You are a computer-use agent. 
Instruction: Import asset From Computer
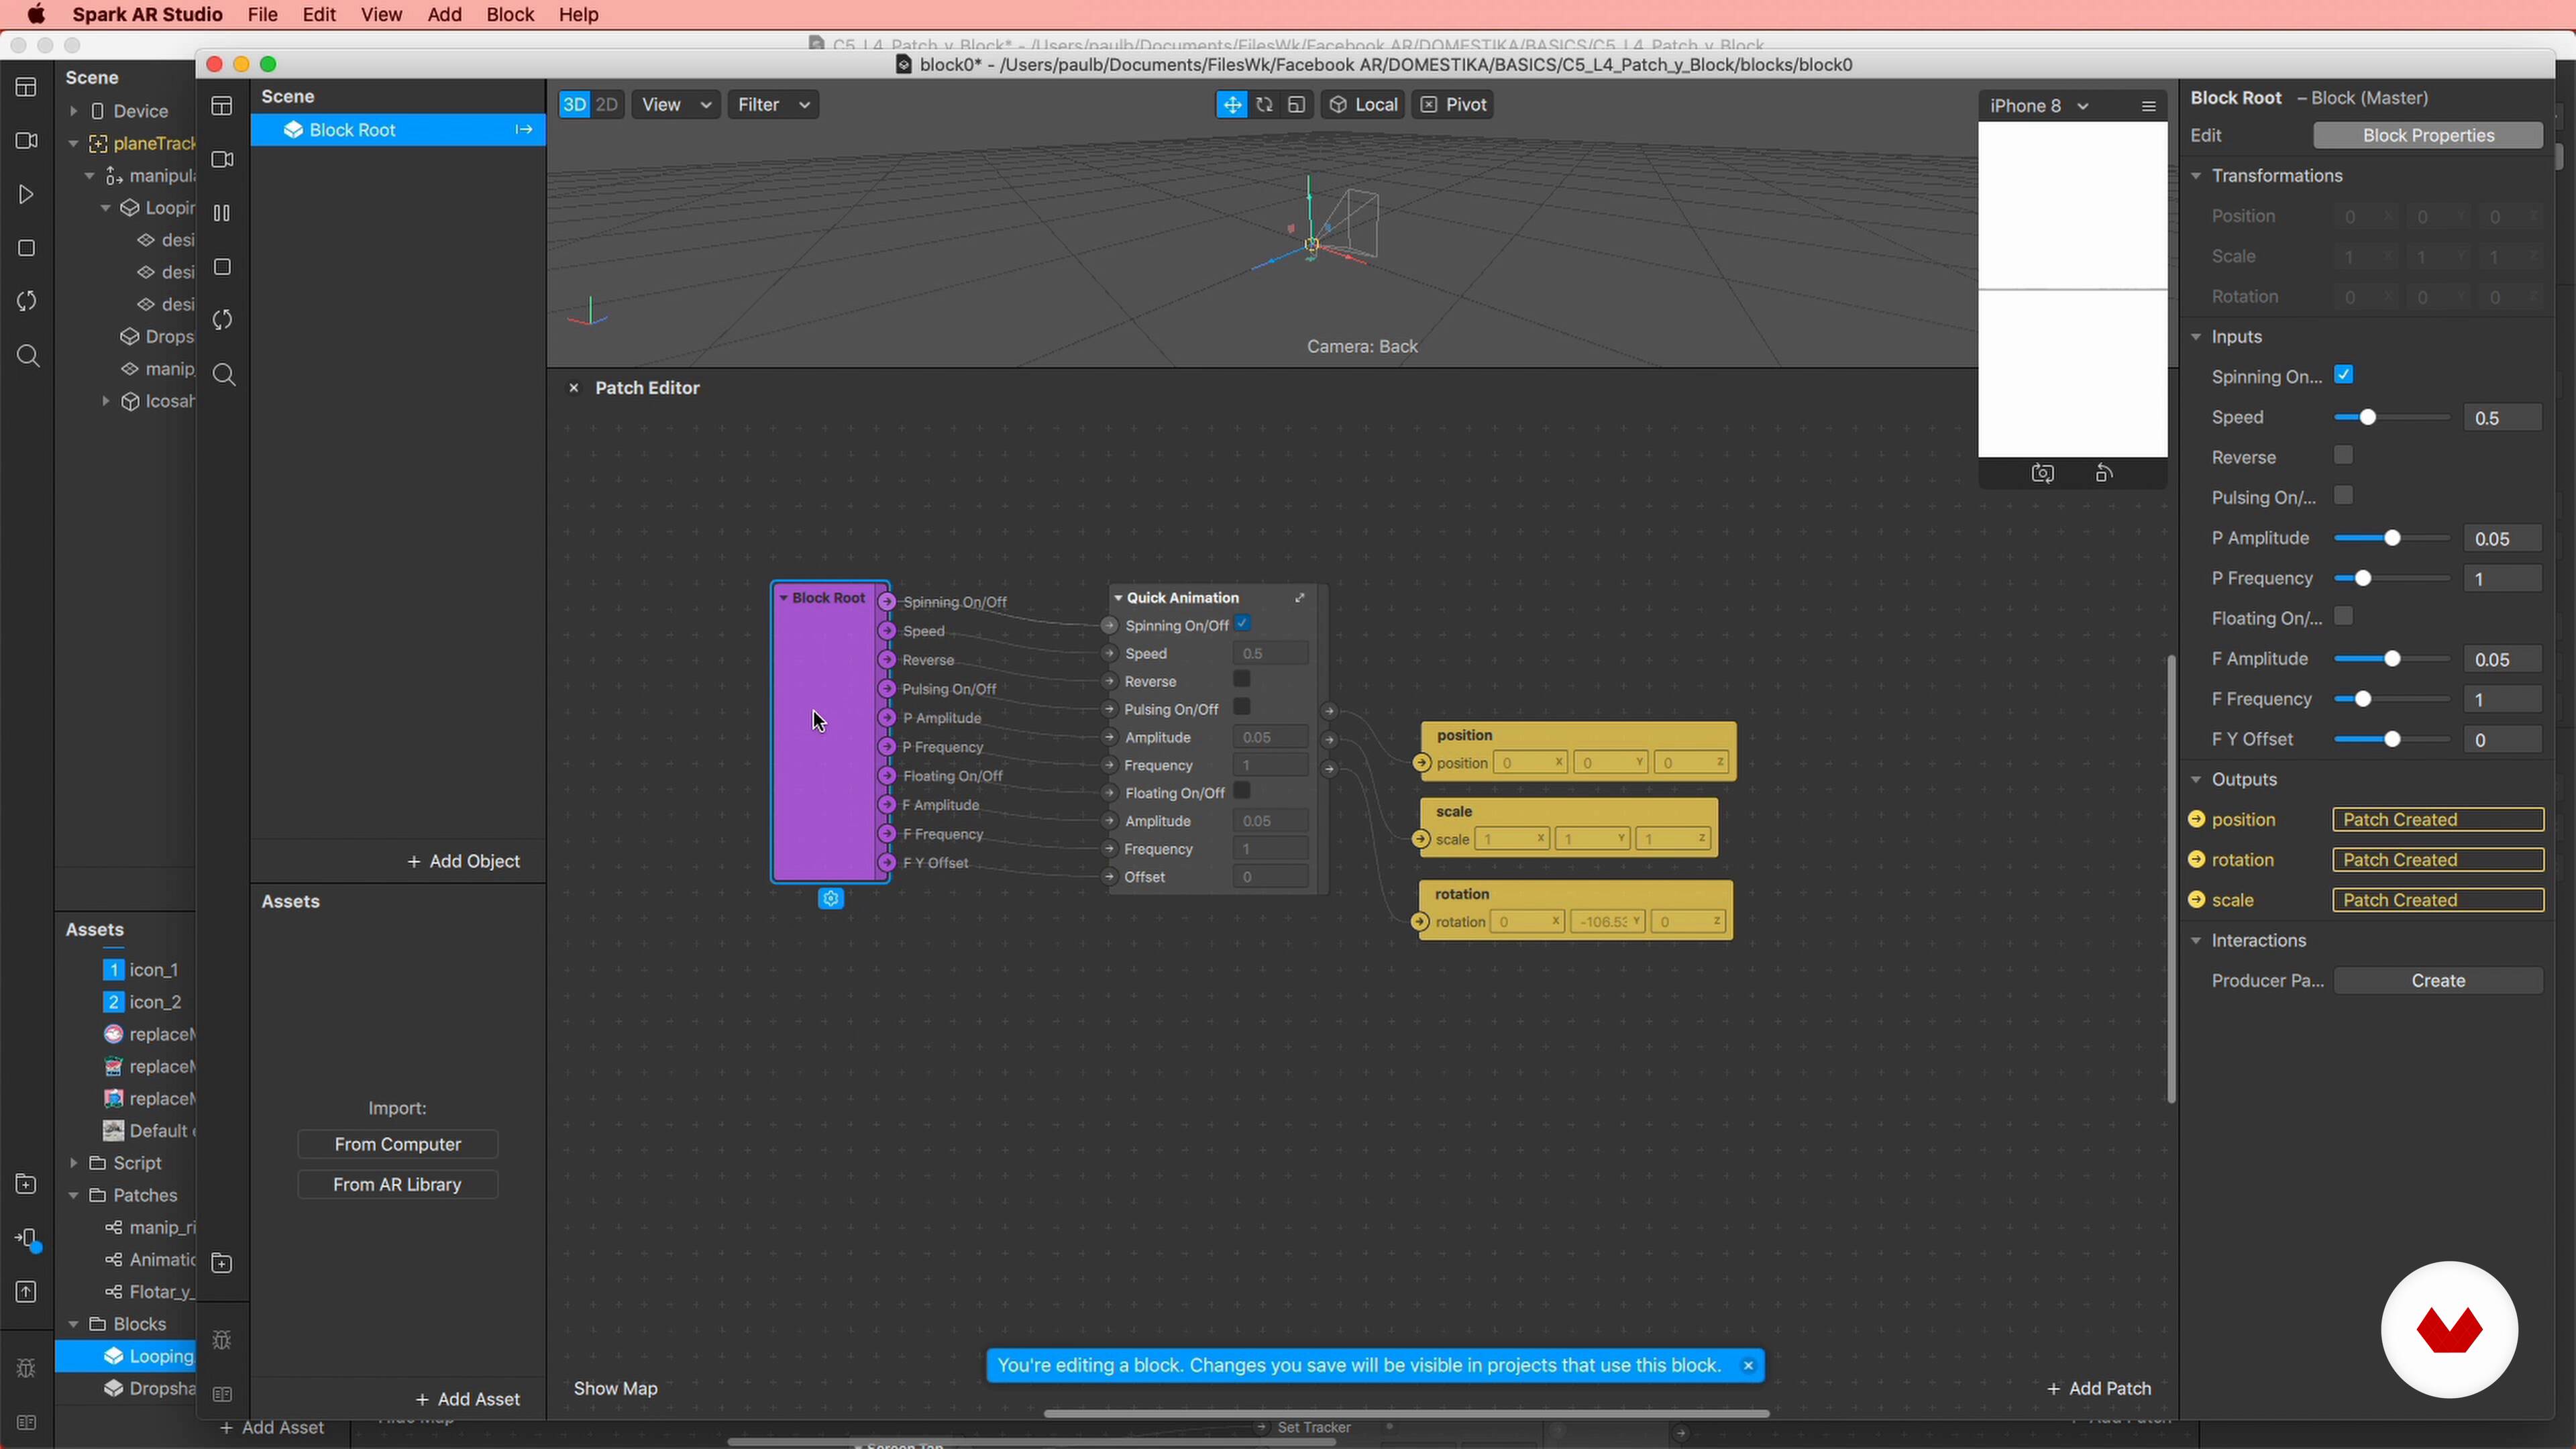click(397, 1145)
